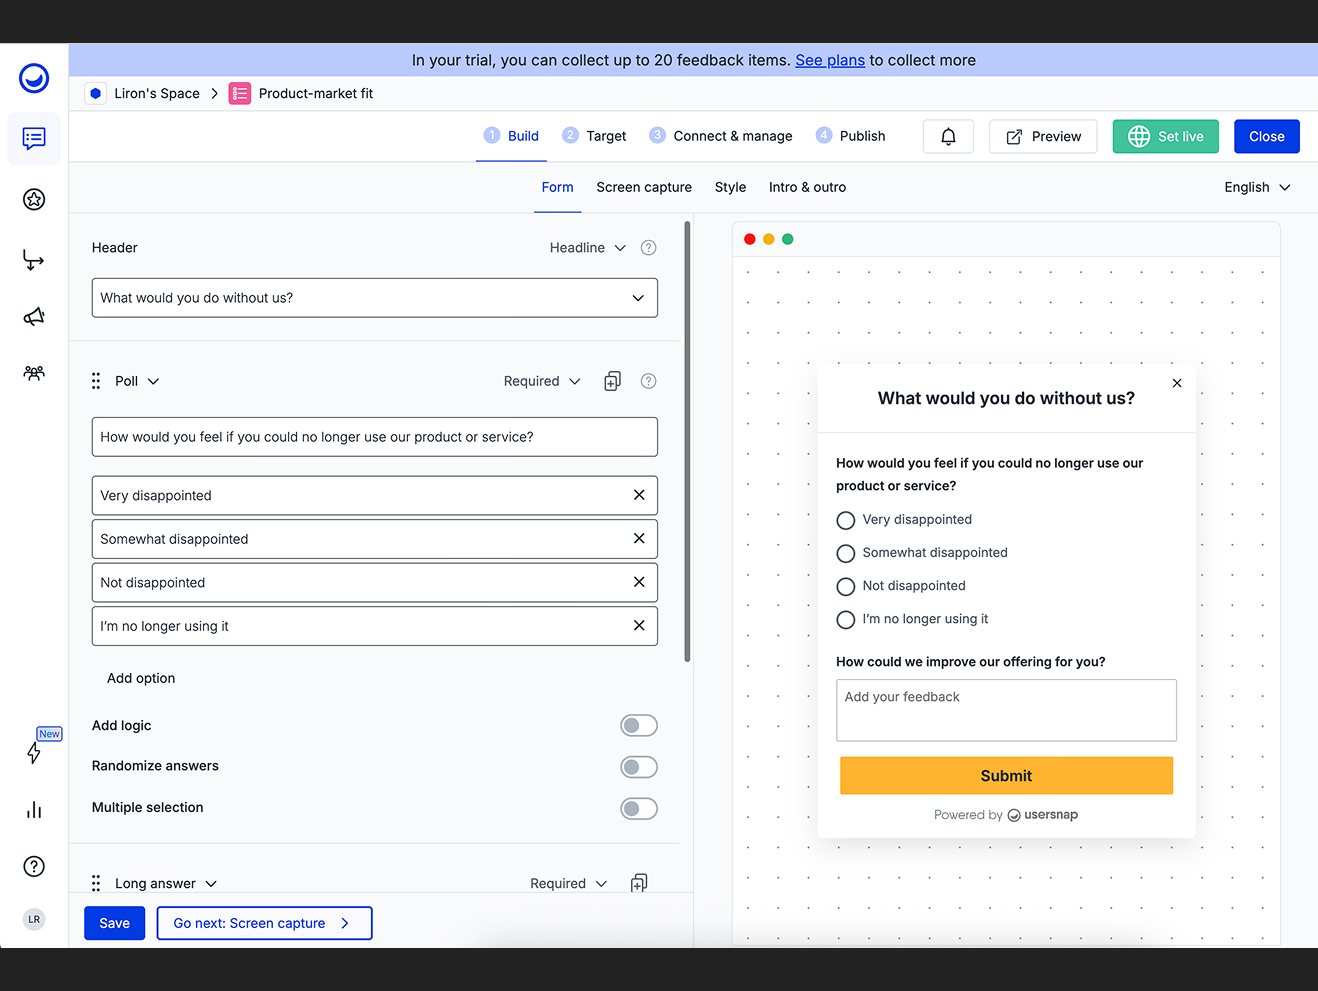The height and width of the screenshot is (991, 1318).
Task: Open the Poll question type dropdown
Action: click(137, 381)
